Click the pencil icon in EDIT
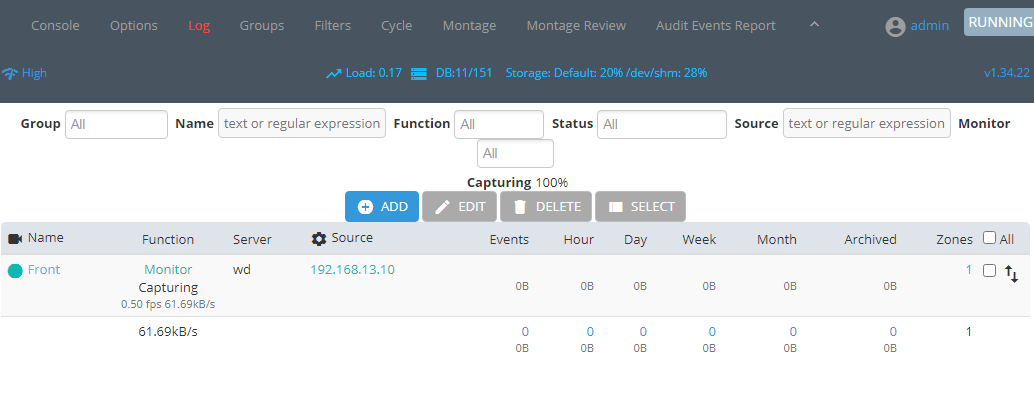This screenshot has height=395, width=1034. point(442,207)
